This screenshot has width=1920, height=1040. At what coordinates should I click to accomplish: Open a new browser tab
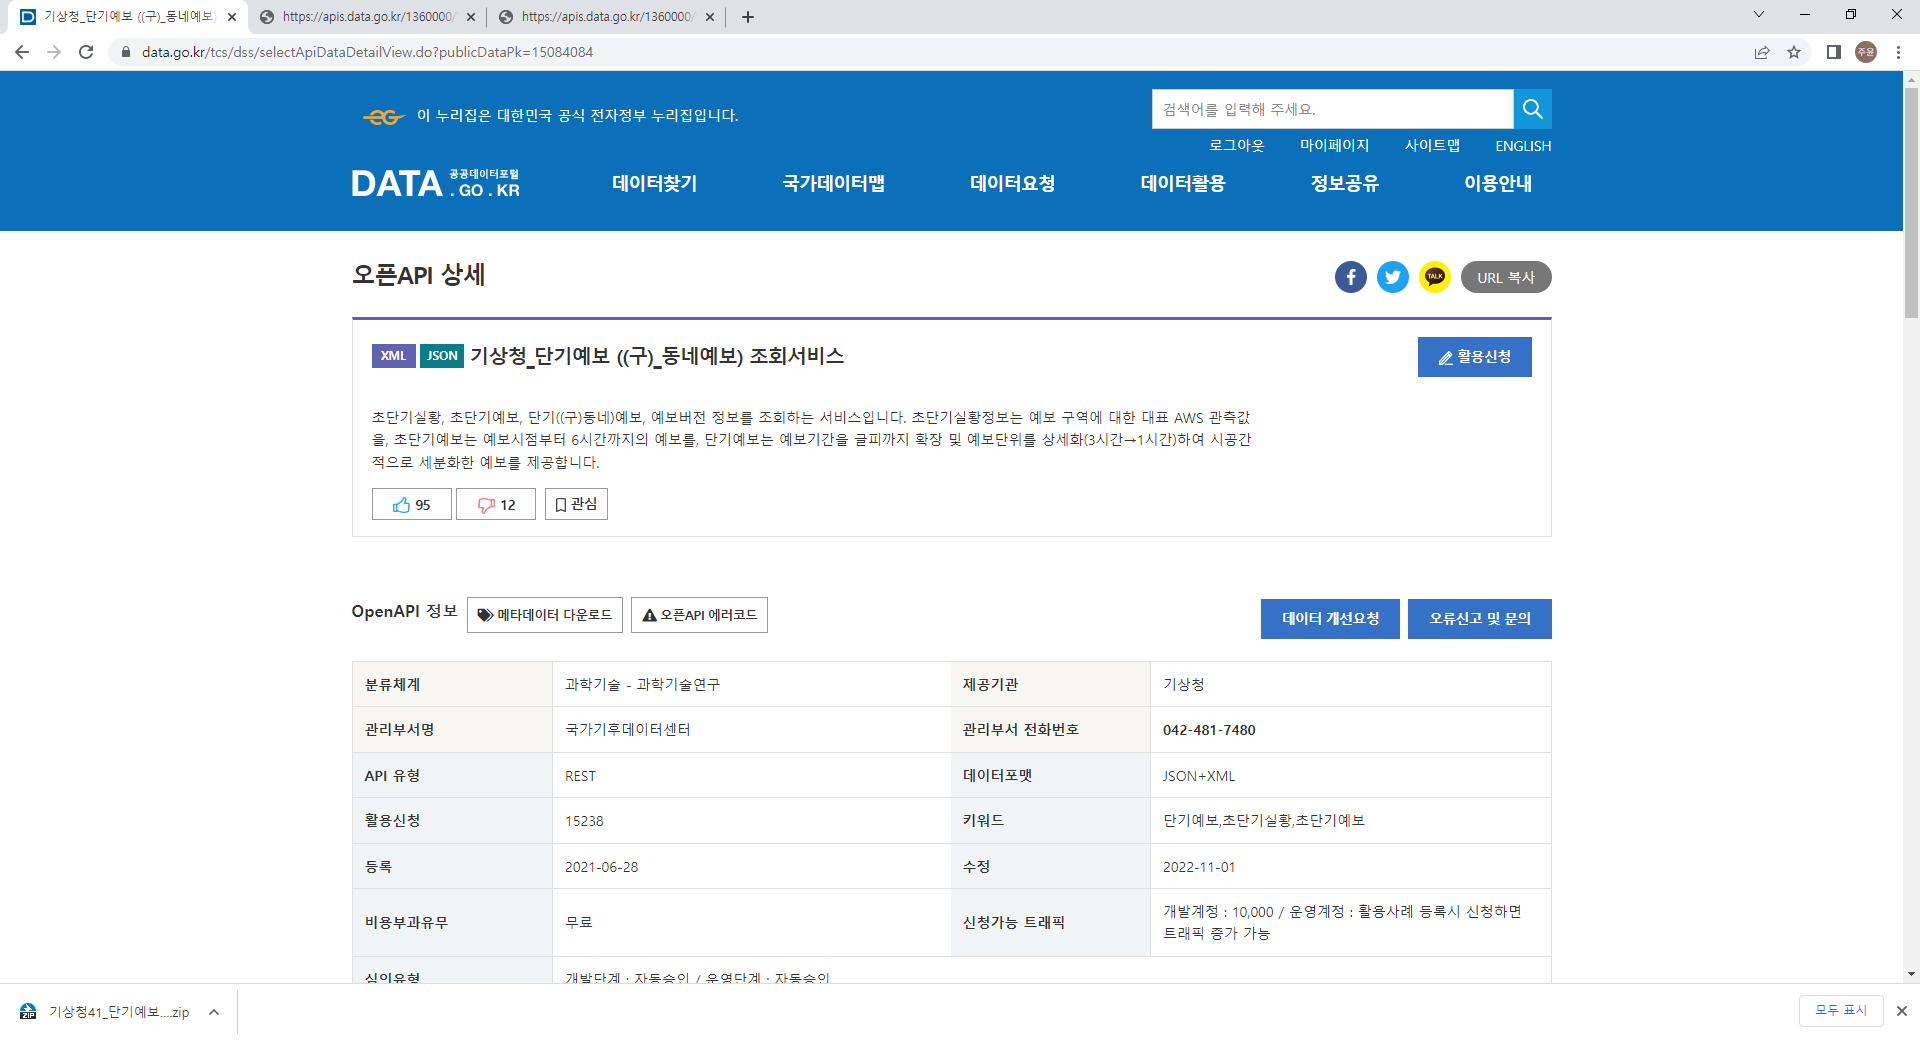point(748,17)
